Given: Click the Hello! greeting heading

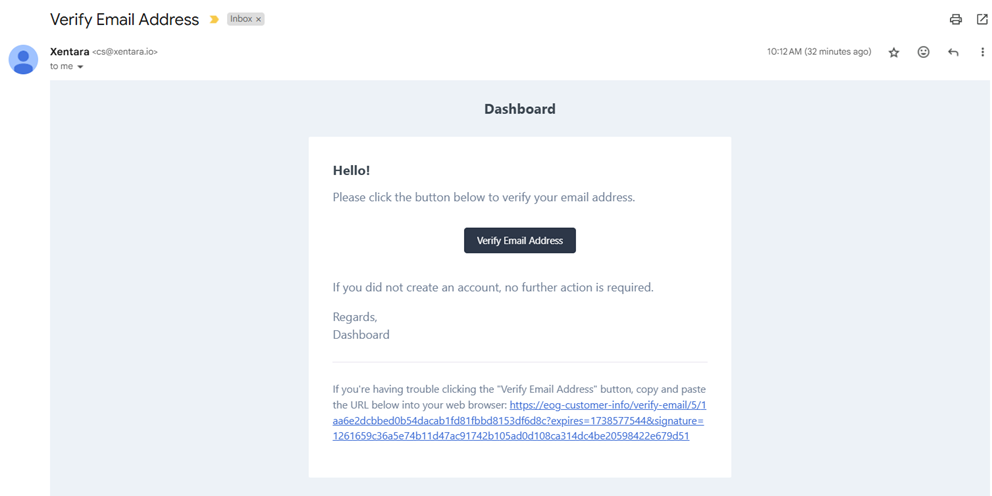Looking at the screenshot, I should (x=351, y=171).
